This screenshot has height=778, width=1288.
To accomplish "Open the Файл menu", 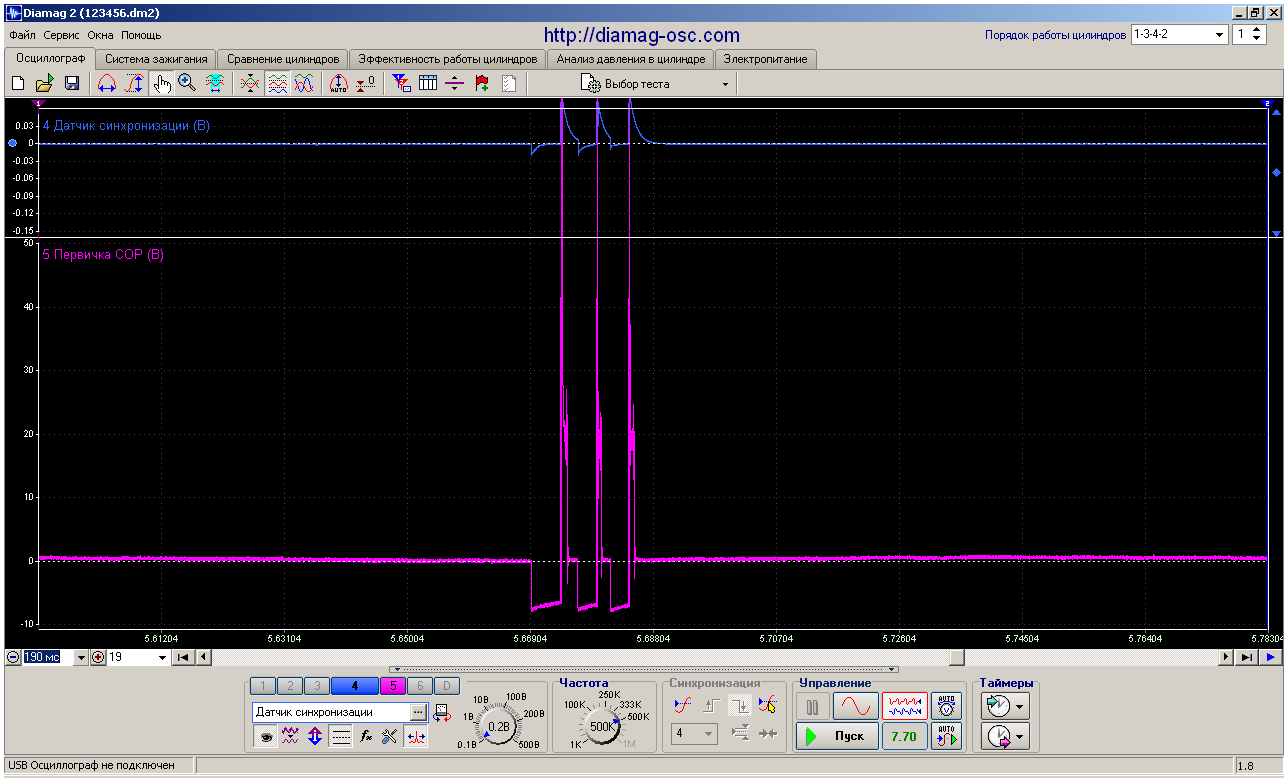I will coord(22,35).
